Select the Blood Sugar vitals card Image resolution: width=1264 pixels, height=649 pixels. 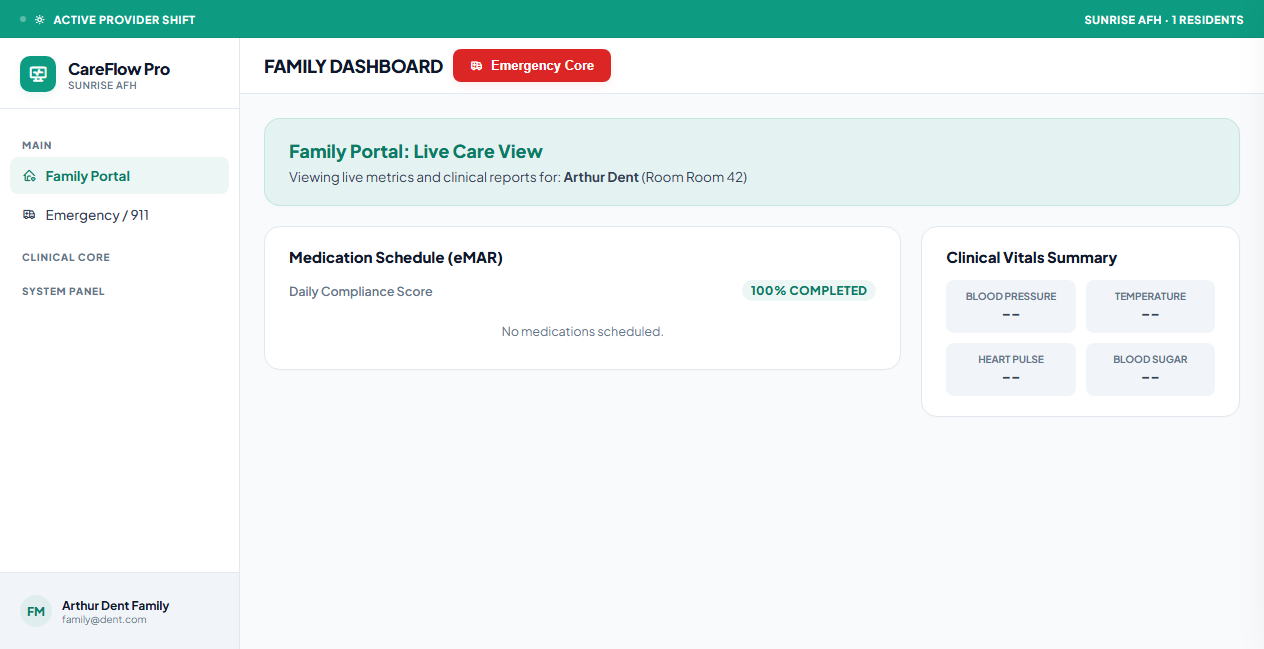click(x=1150, y=369)
